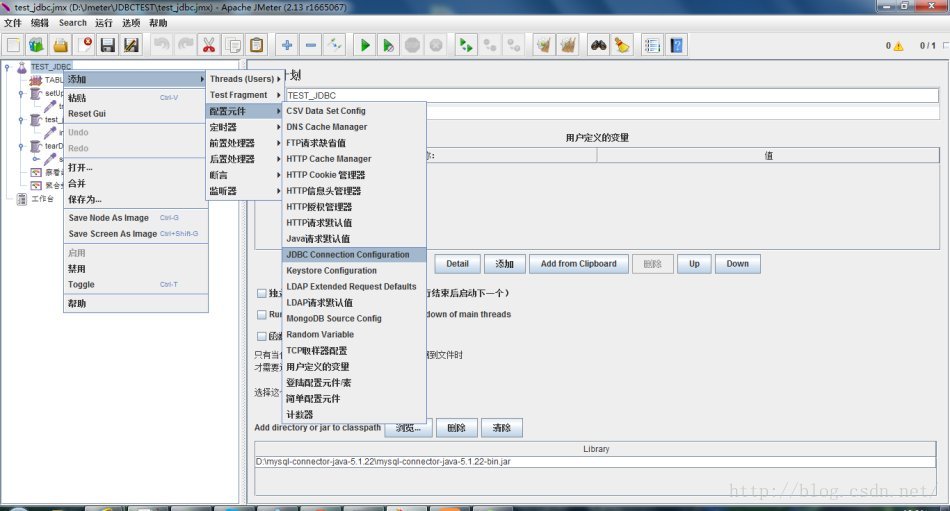Select the mysql-connector jar library row

click(596, 462)
